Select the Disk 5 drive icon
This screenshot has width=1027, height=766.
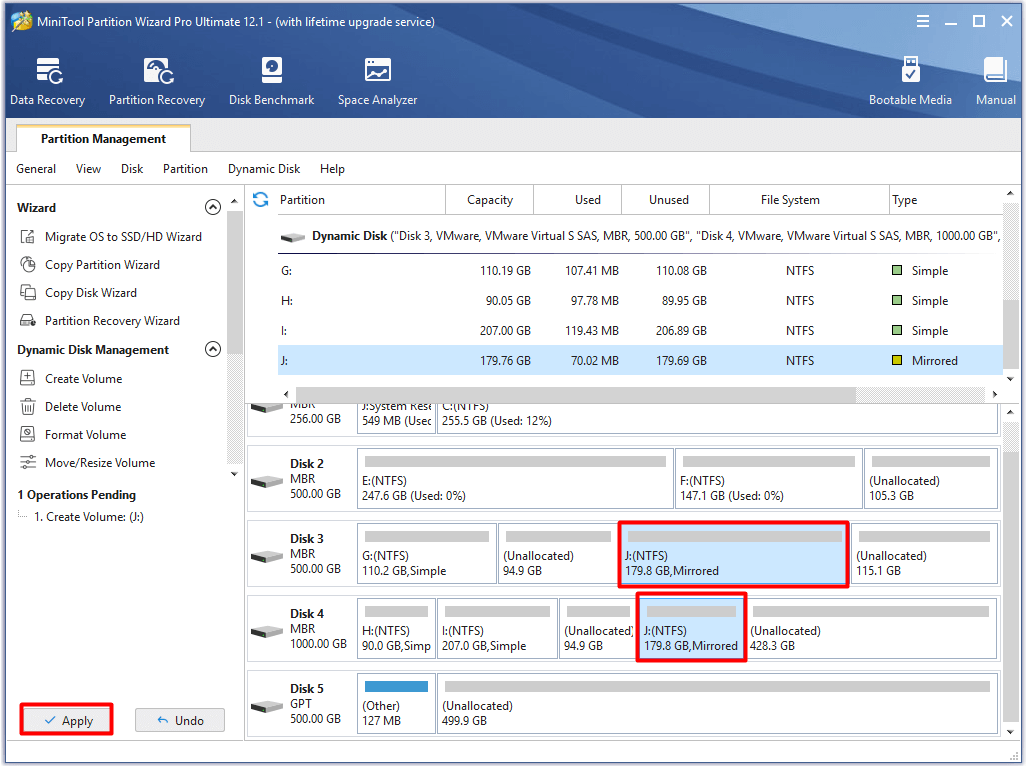pyautogui.click(x=267, y=707)
